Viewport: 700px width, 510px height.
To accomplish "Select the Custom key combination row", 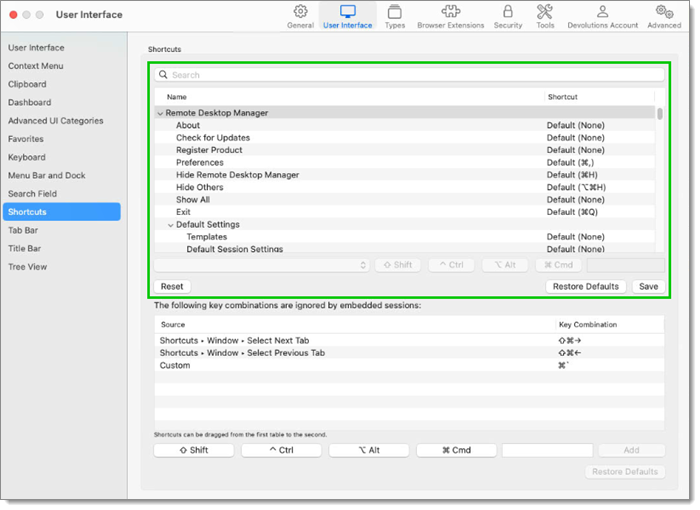I will pos(409,366).
